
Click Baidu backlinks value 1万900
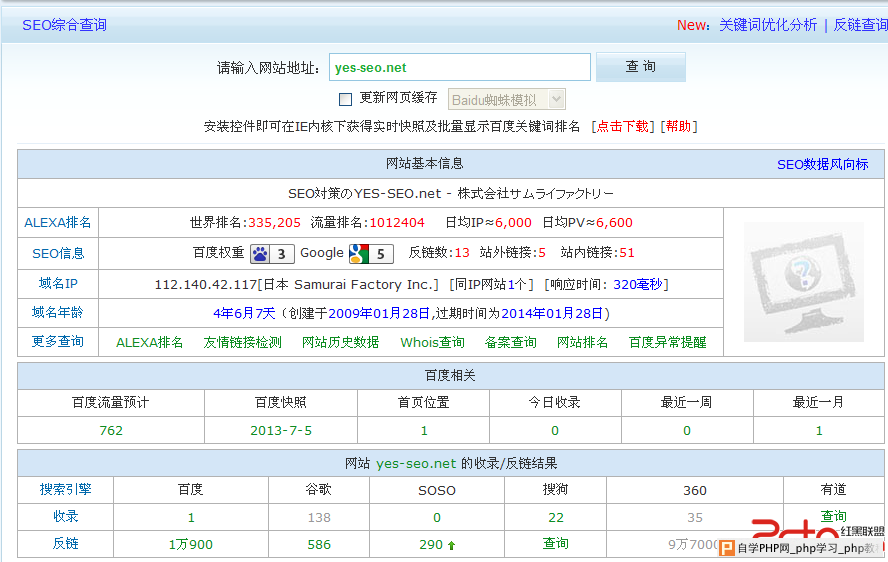click(x=191, y=544)
